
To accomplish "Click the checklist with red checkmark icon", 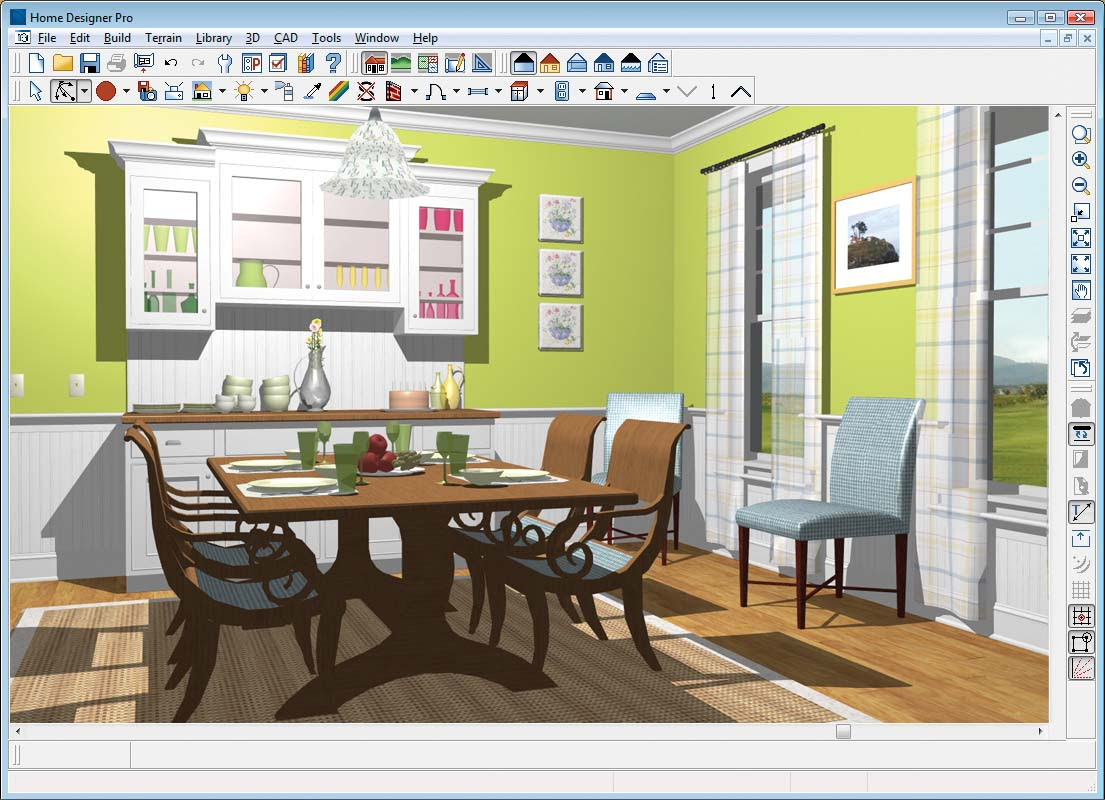I will 278,63.
